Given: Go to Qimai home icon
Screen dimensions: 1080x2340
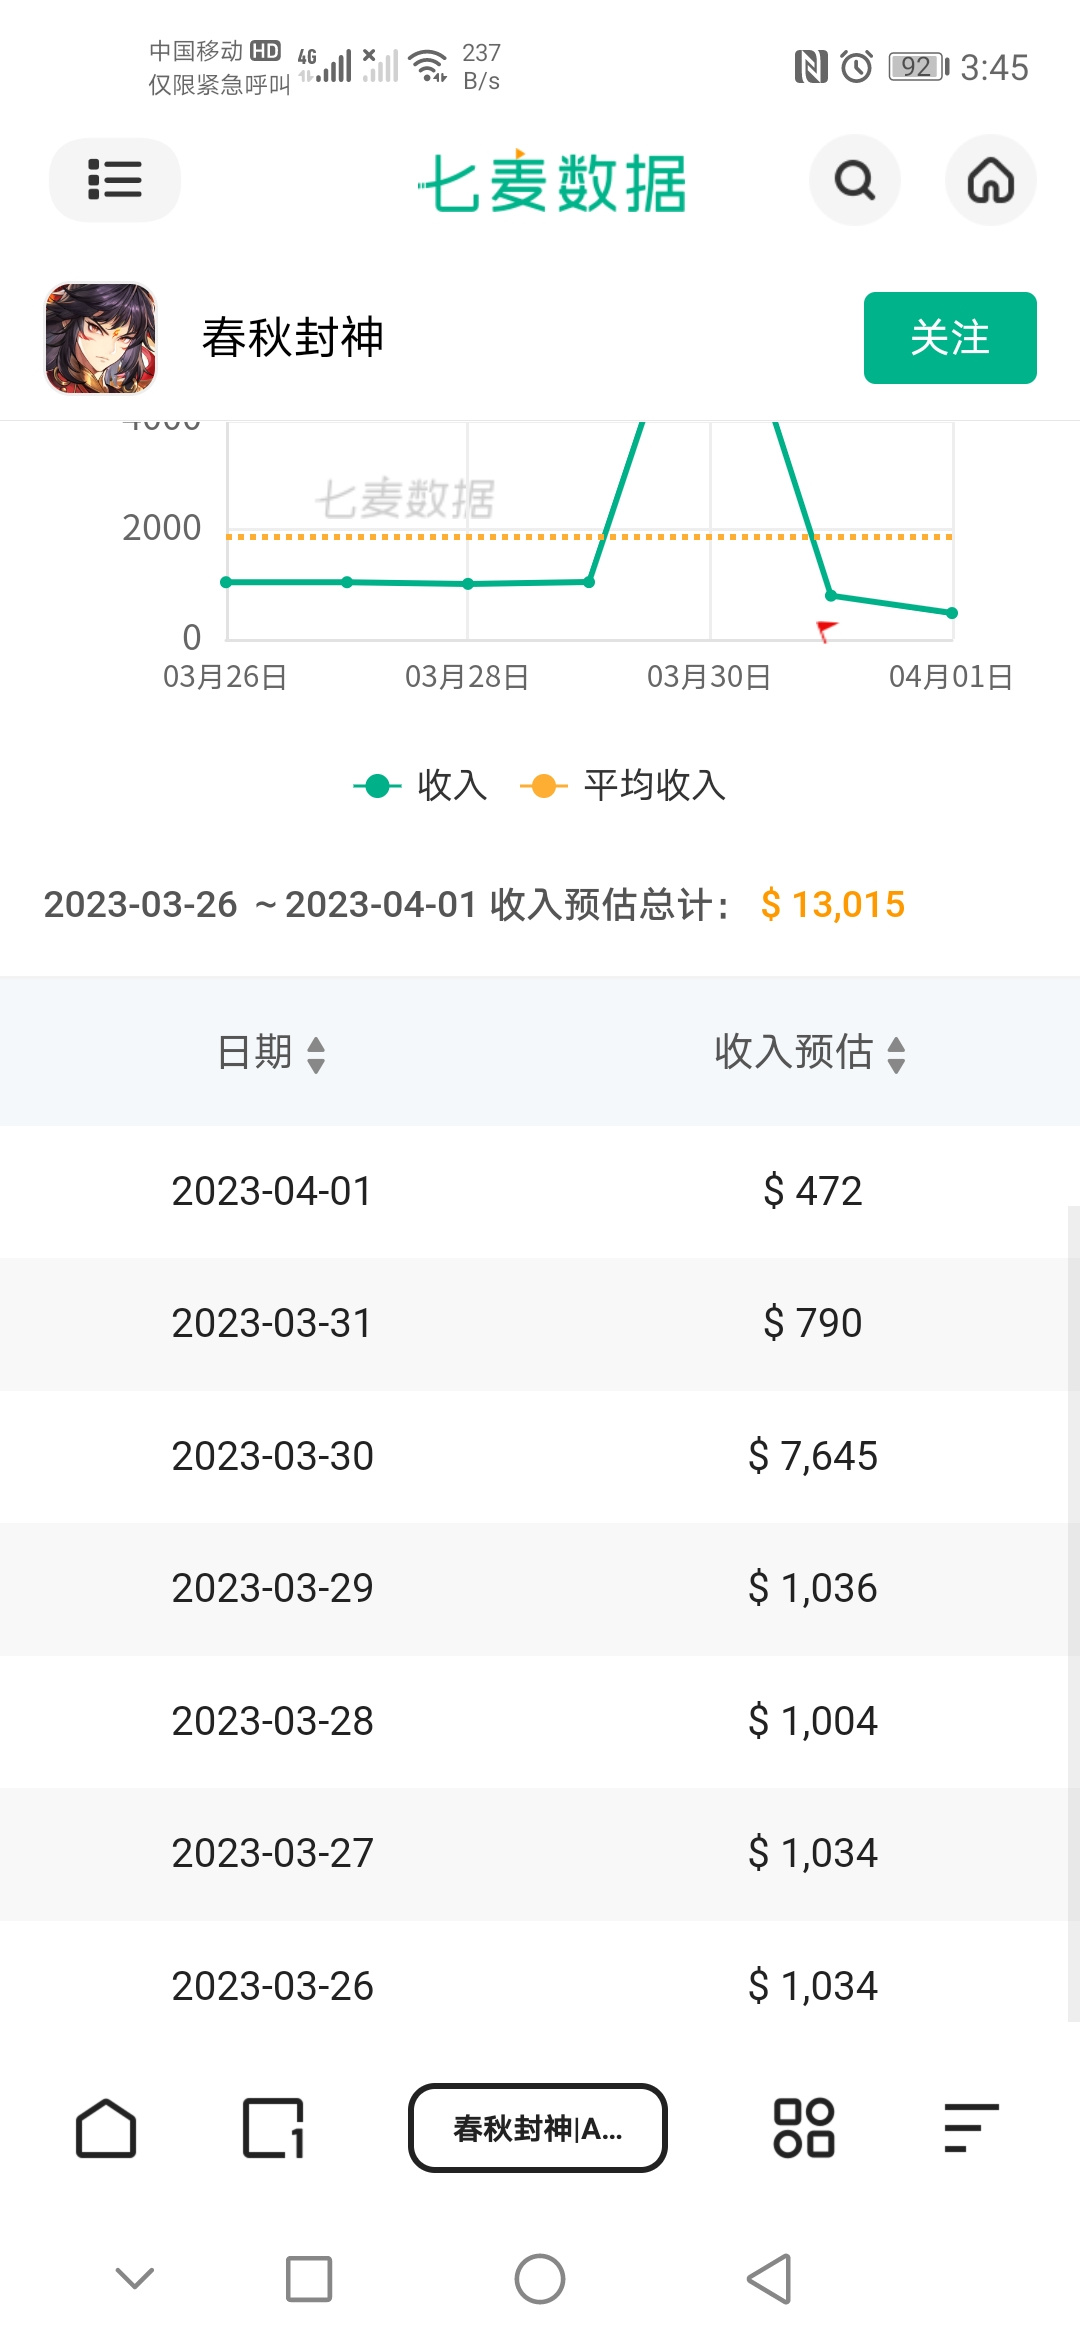Looking at the screenshot, I should [x=991, y=180].
